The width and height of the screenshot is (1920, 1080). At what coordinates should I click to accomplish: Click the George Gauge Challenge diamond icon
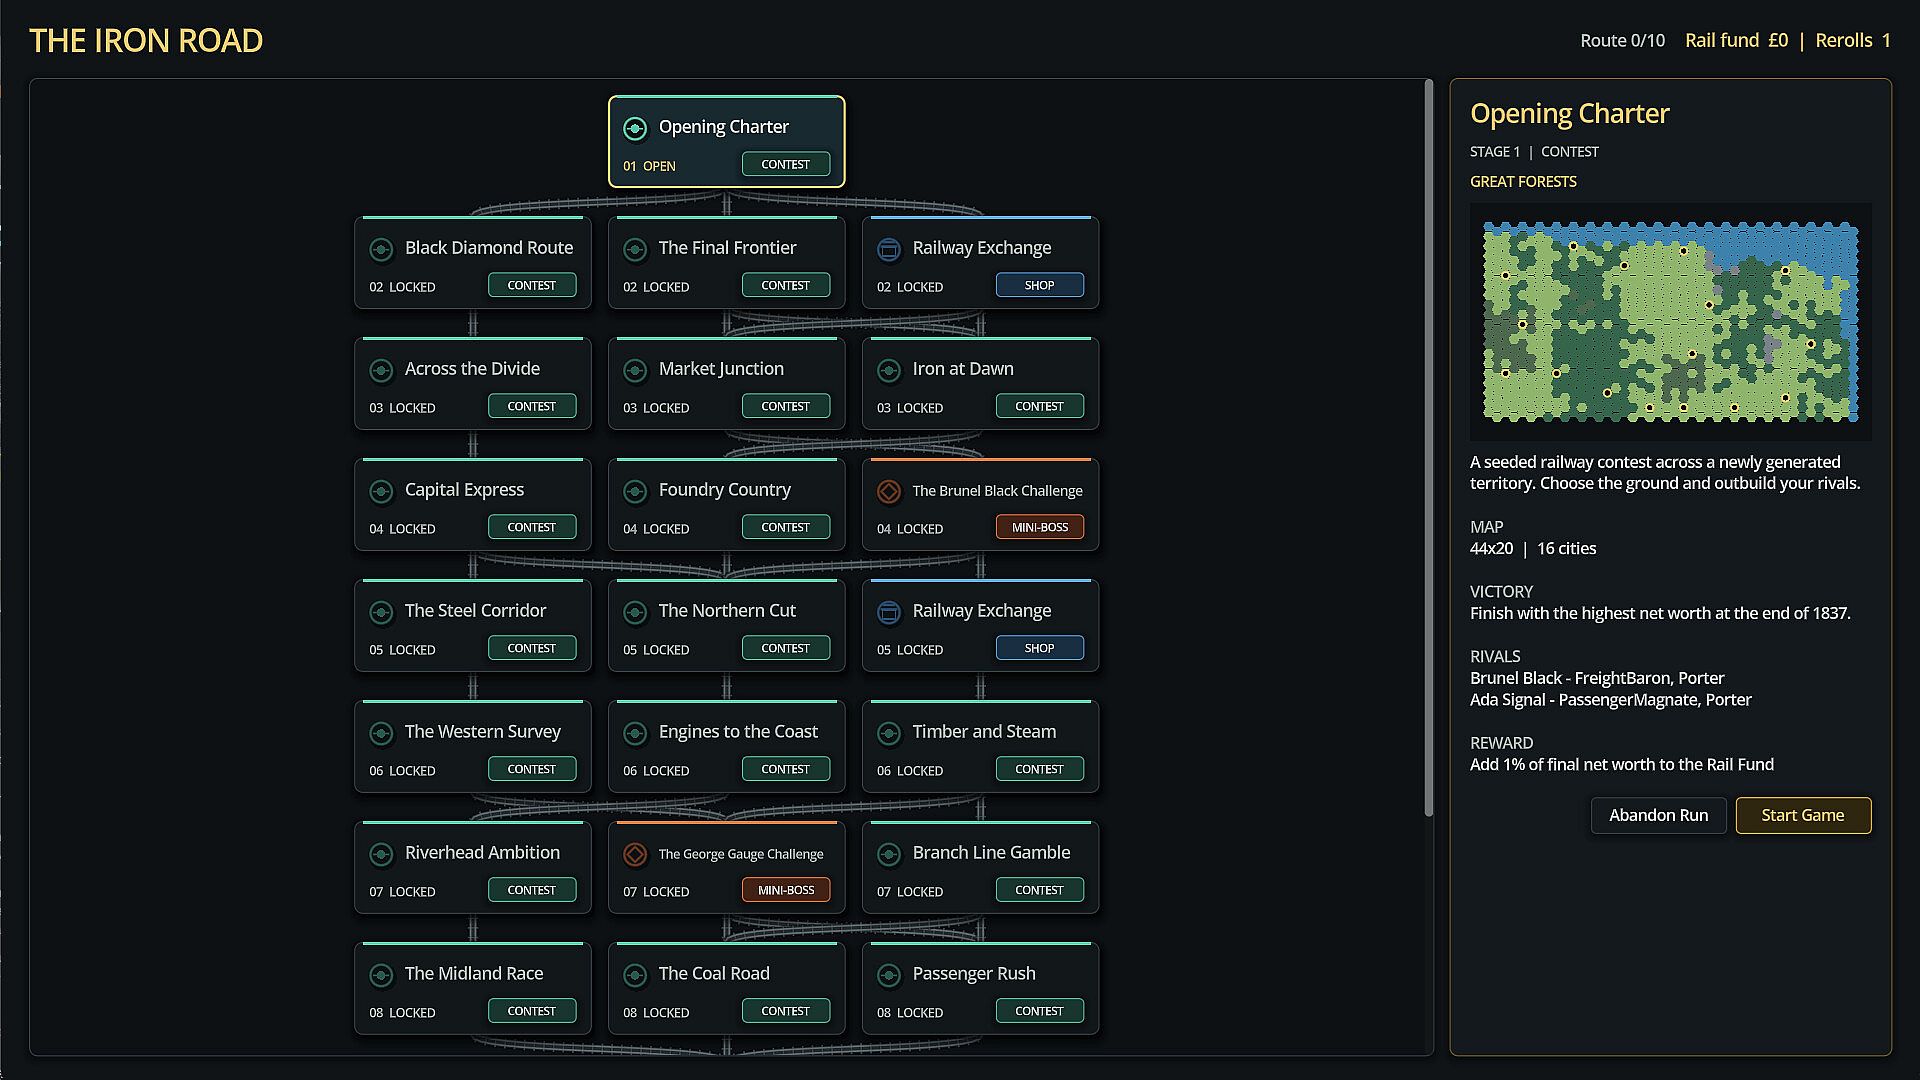click(x=635, y=854)
